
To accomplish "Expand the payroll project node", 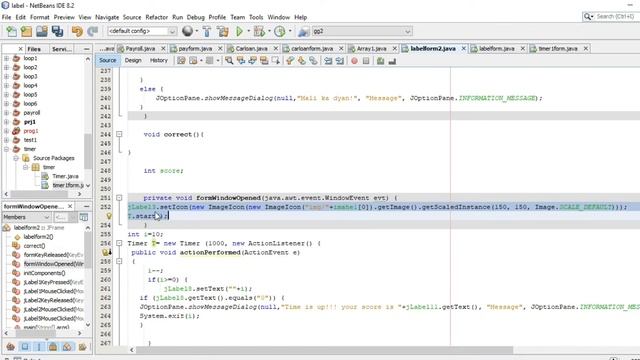I will click(x=7, y=113).
